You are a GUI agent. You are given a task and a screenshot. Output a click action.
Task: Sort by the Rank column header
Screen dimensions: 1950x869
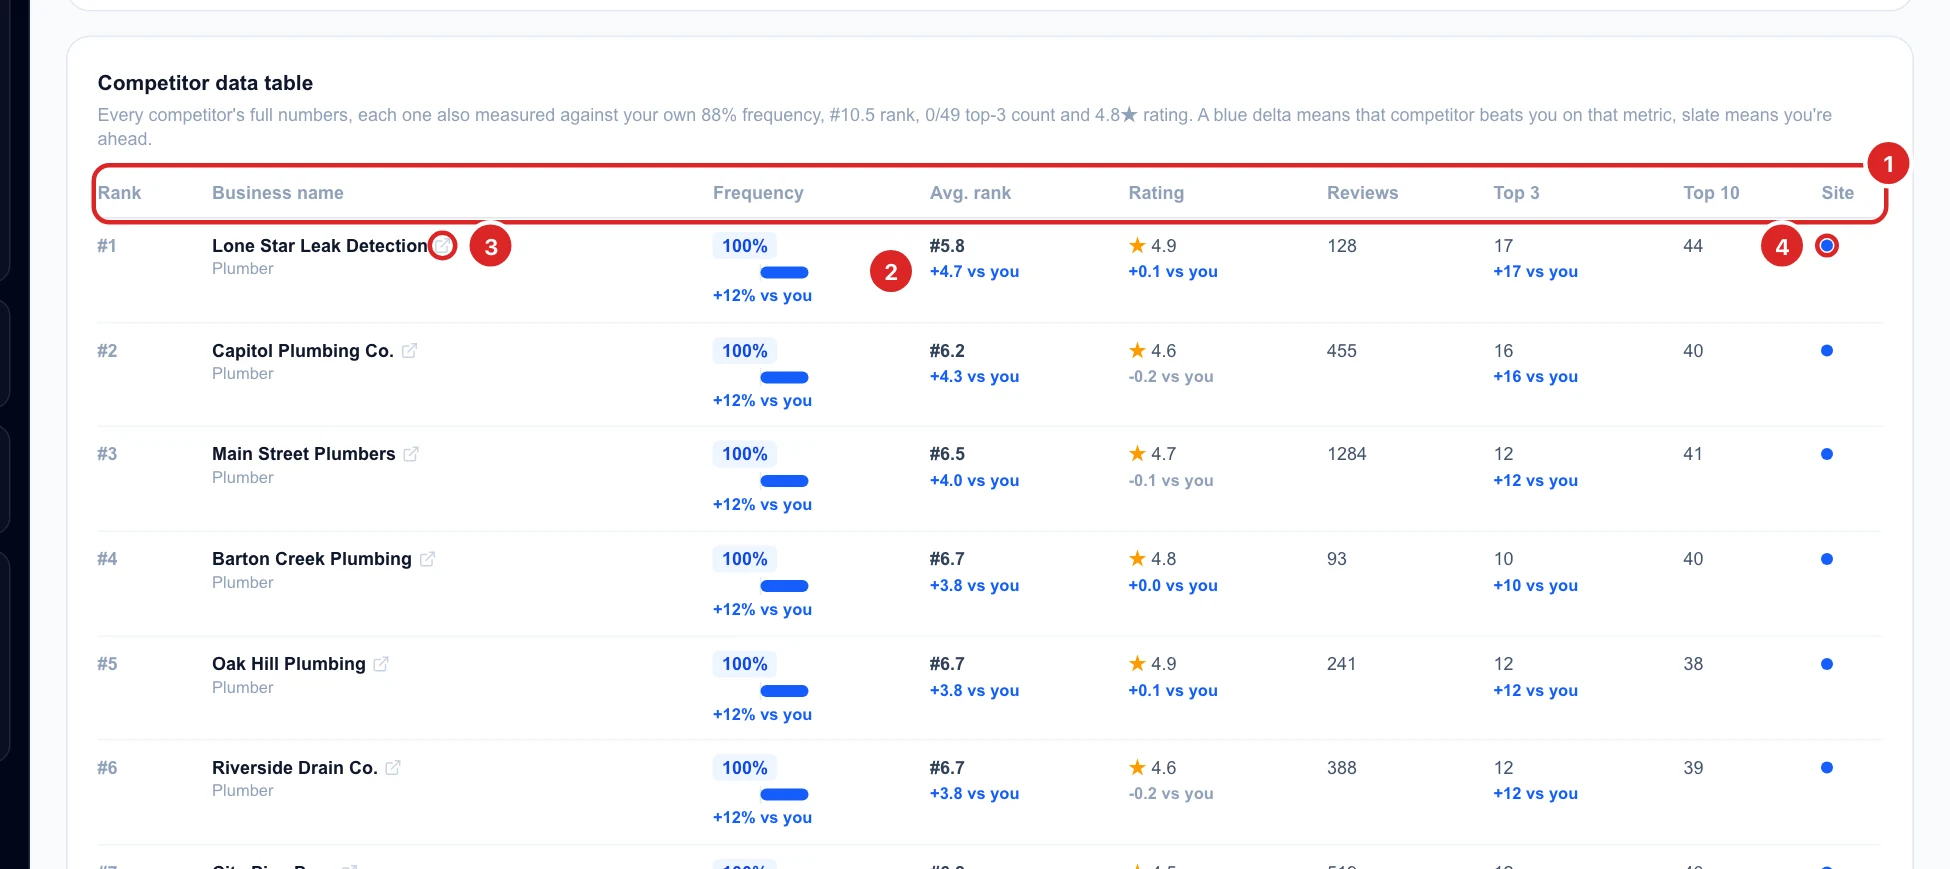(119, 193)
